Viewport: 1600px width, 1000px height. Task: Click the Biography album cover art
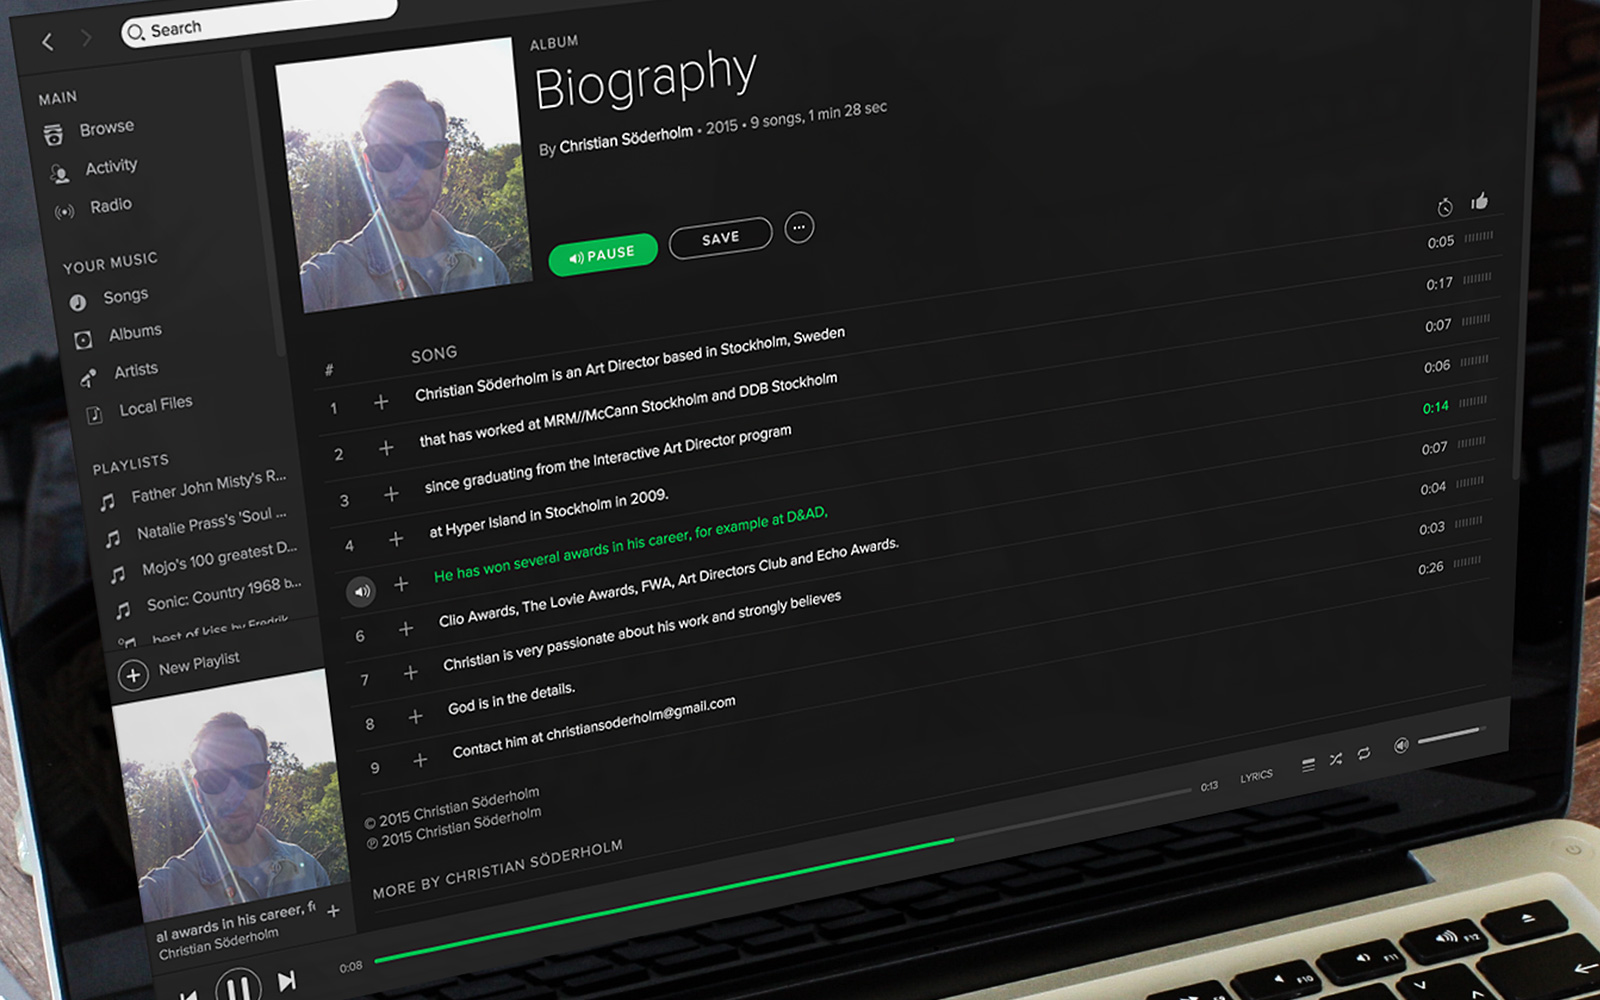[402, 175]
